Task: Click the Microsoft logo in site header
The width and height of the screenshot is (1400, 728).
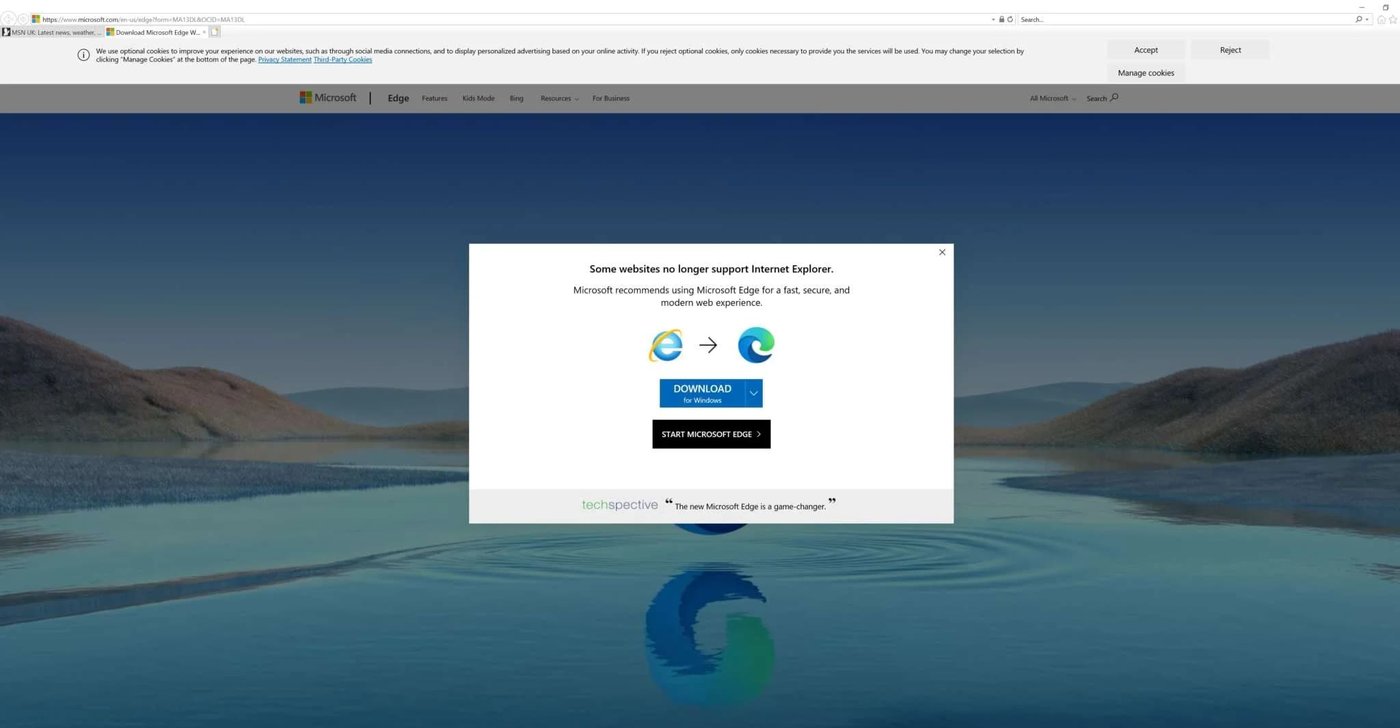Action: pyautogui.click(x=328, y=98)
